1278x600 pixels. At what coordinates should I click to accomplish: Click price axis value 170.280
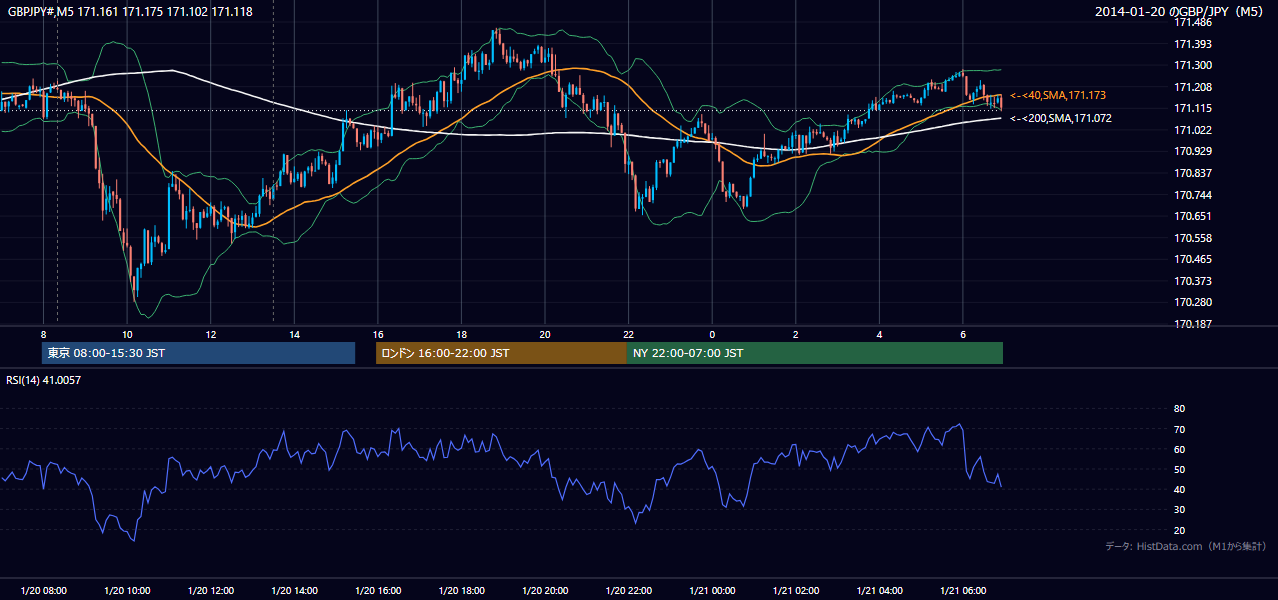coord(1192,302)
